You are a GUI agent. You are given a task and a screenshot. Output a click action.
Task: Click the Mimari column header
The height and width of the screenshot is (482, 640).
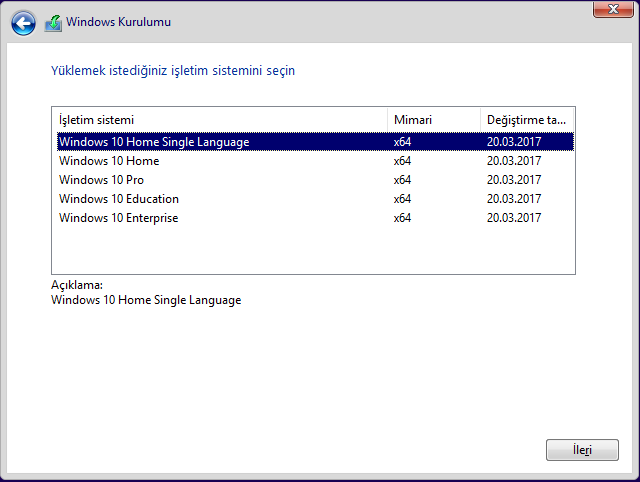point(432,120)
